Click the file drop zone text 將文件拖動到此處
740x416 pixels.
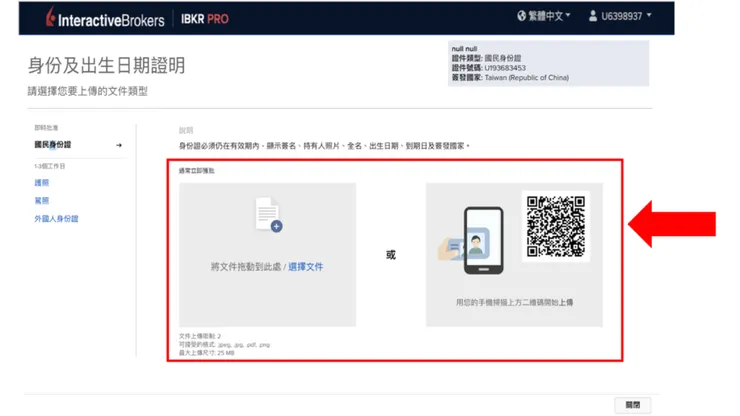(246, 267)
